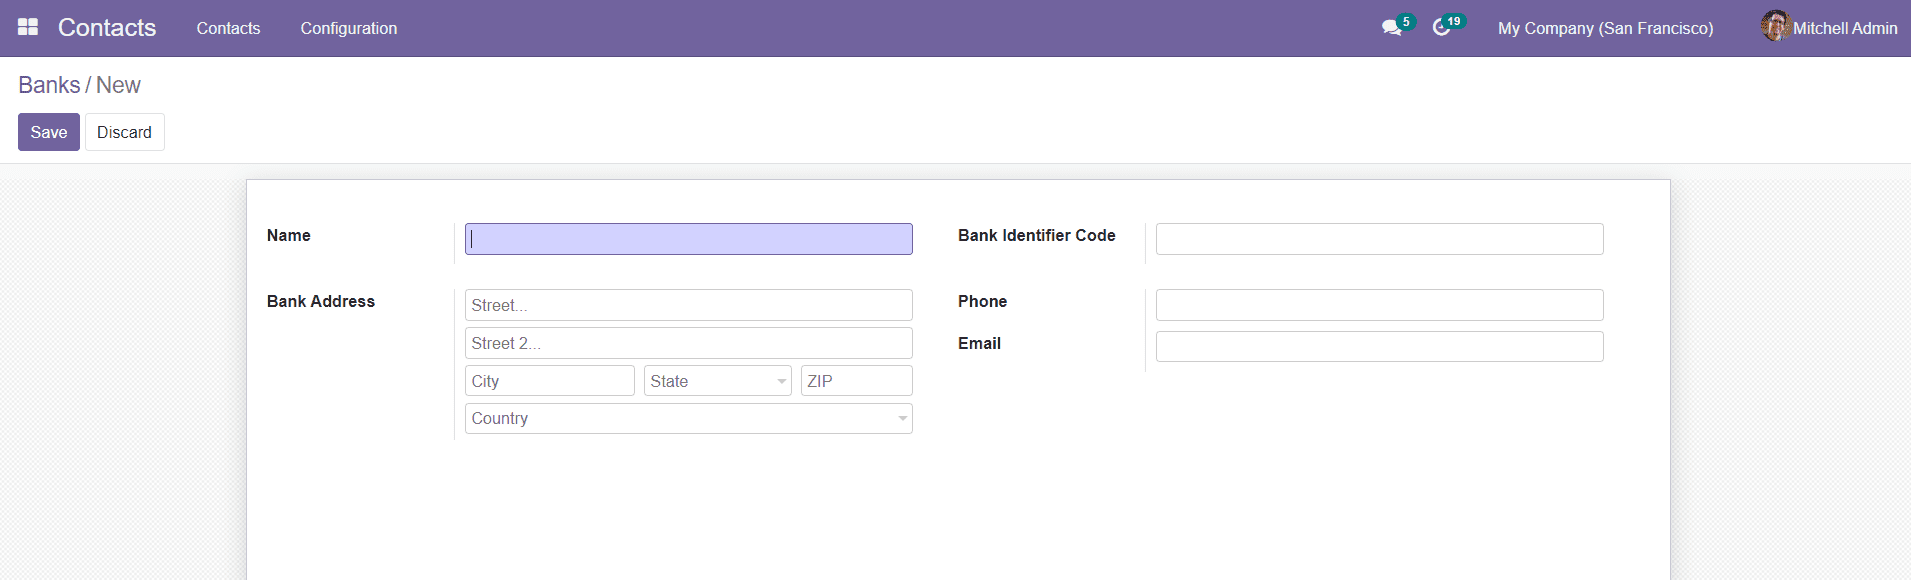Discard the current bank form

coord(124,131)
